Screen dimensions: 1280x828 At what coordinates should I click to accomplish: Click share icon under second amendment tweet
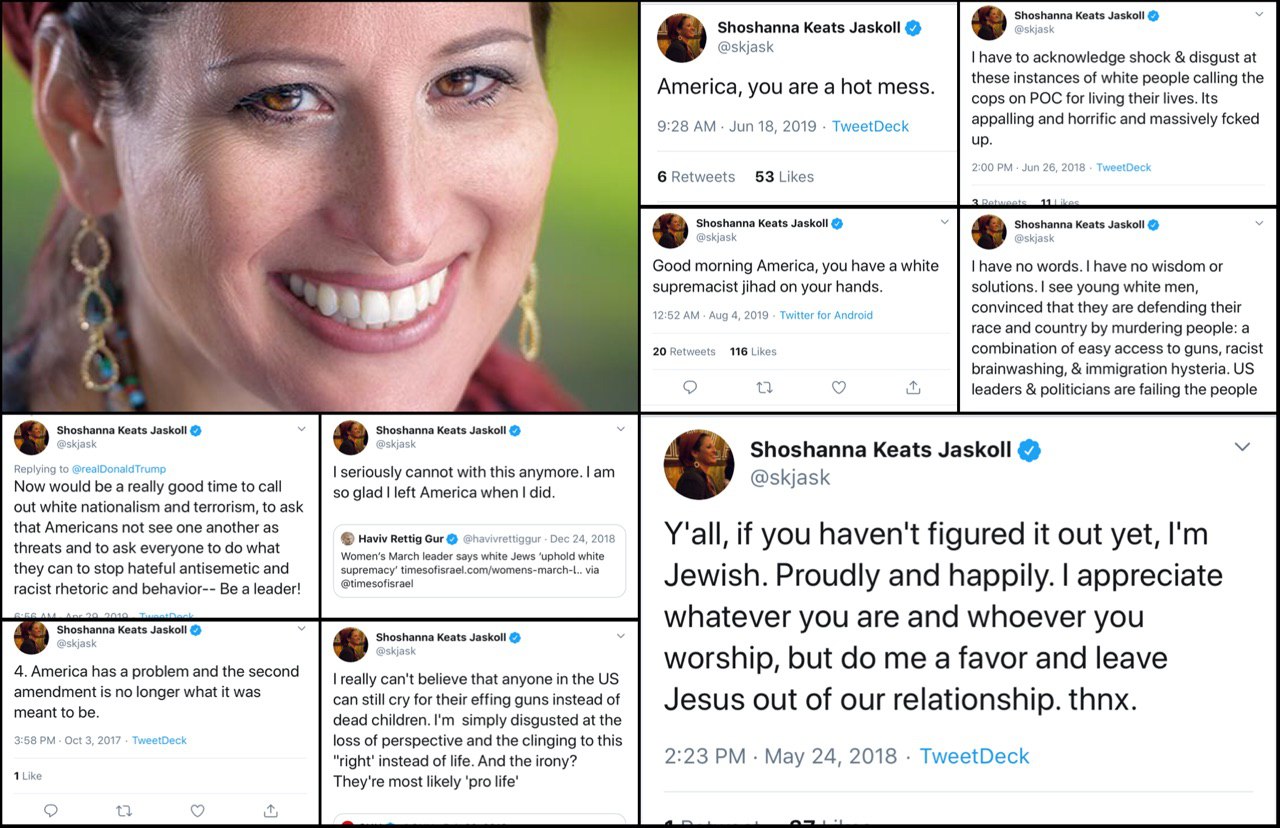pyautogui.click(x=270, y=811)
